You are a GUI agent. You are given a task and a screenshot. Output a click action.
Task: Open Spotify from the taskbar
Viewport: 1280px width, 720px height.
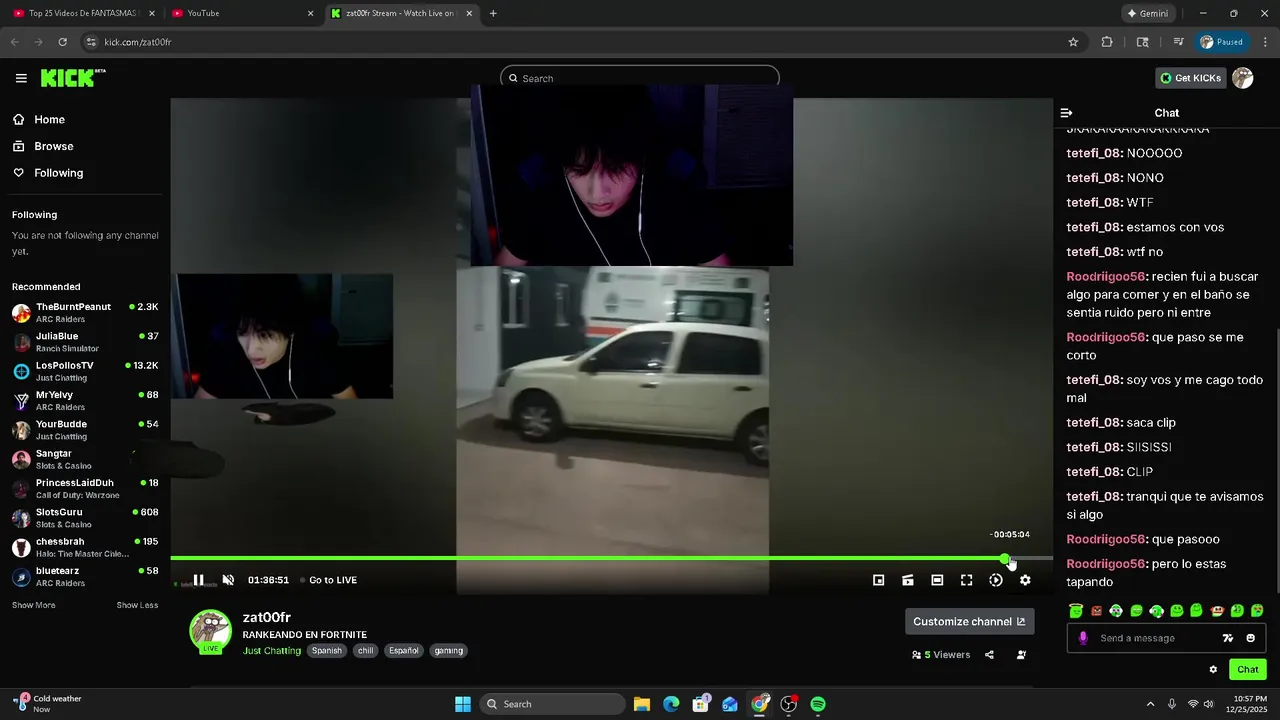818,704
